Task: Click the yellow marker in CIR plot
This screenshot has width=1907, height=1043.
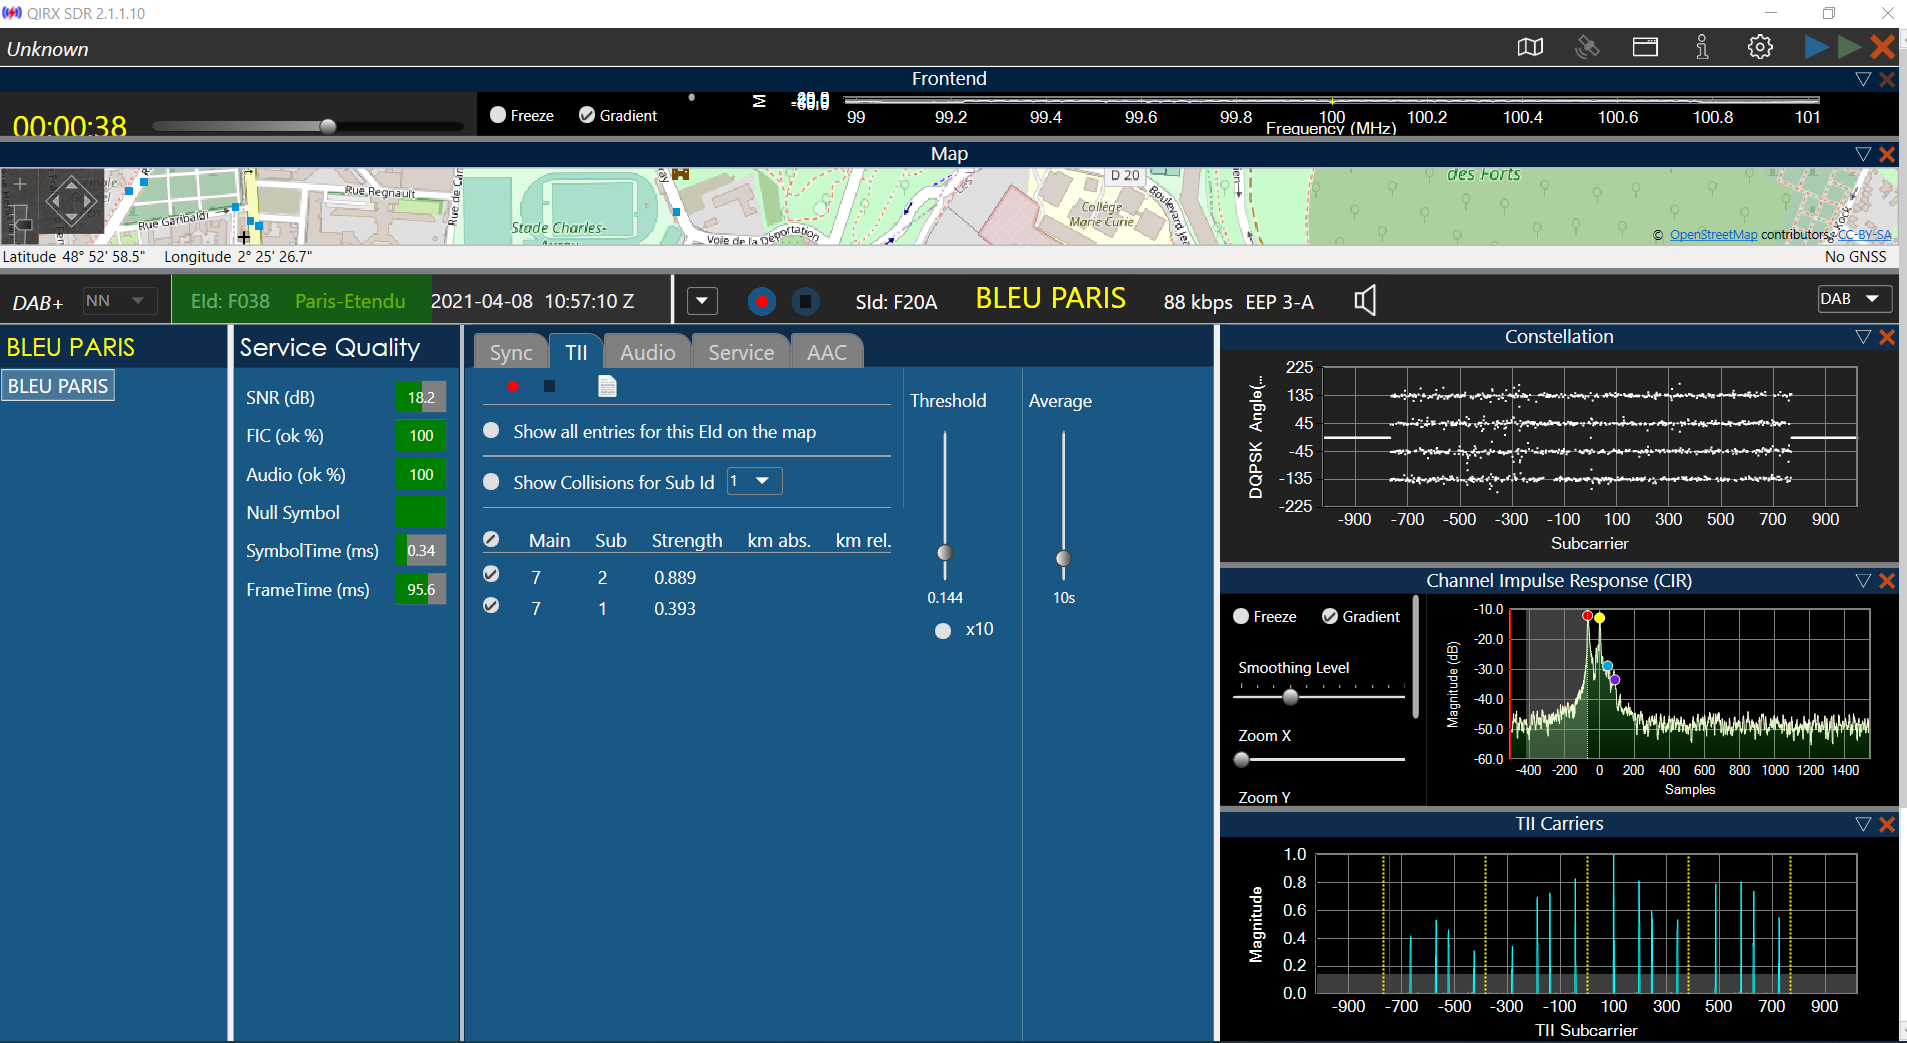Action: (x=1600, y=618)
